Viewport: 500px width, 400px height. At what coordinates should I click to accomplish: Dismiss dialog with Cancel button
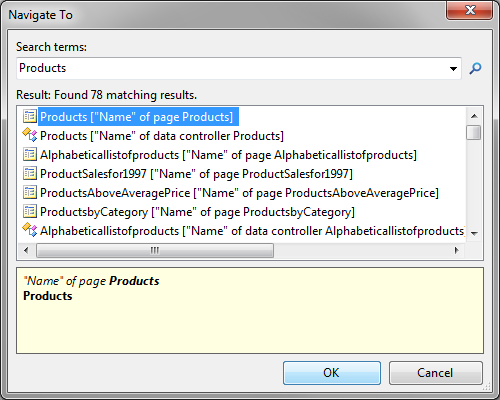click(435, 373)
